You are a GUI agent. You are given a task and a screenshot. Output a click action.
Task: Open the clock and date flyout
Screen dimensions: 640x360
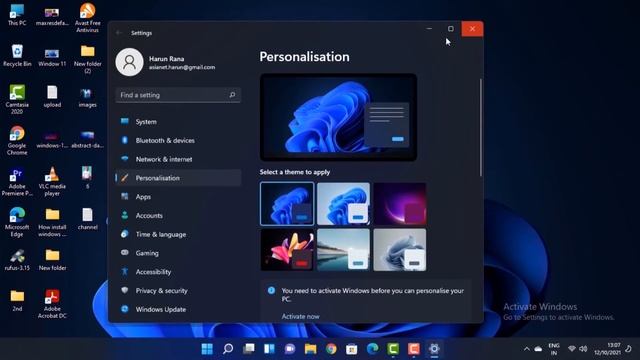point(607,349)
